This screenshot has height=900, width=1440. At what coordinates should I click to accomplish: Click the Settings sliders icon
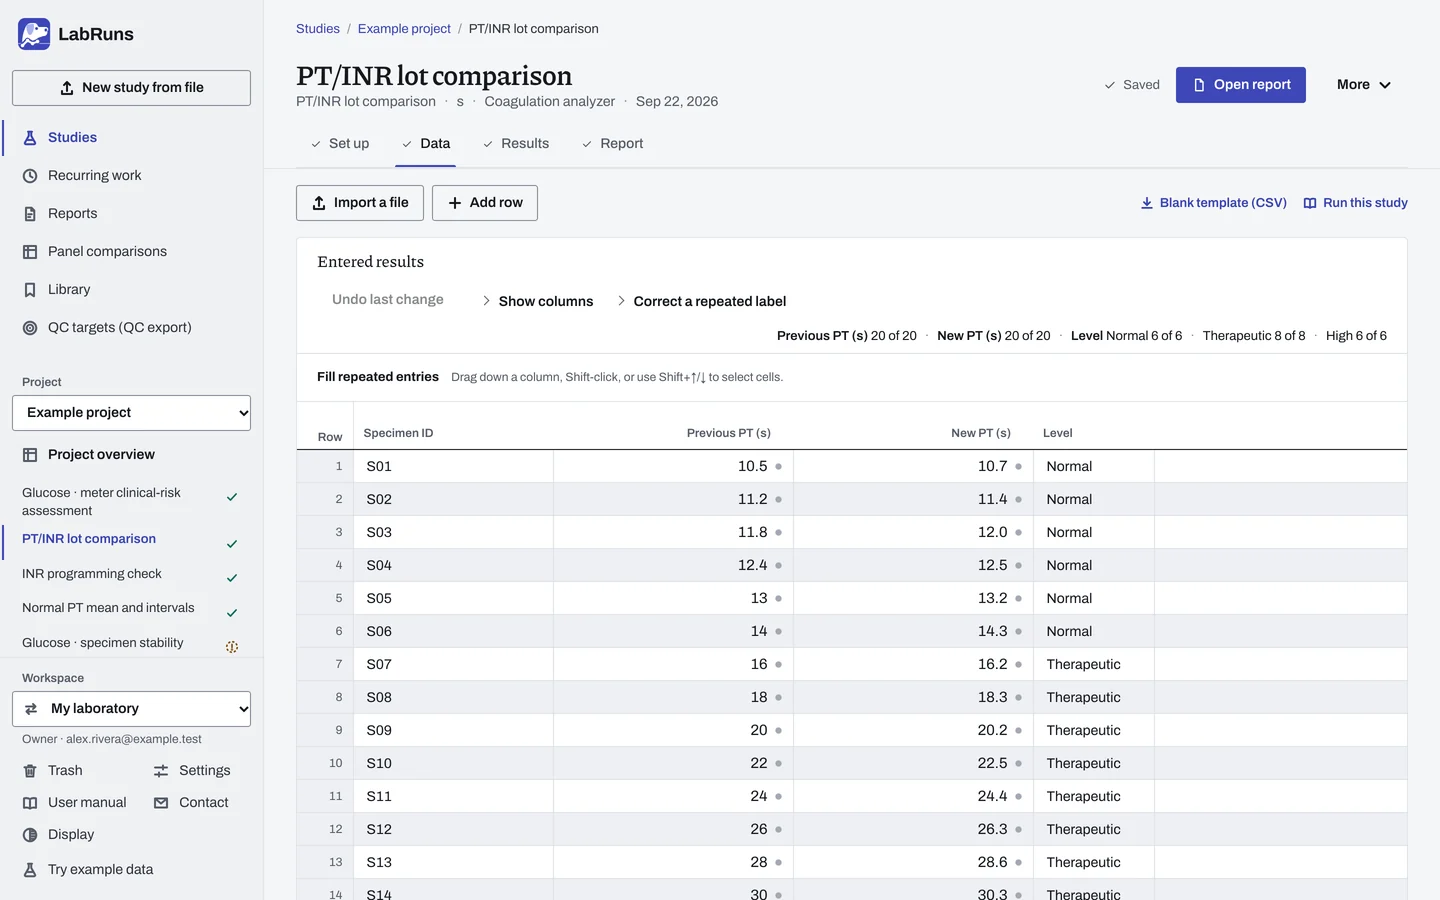click(x=161, y=771)
